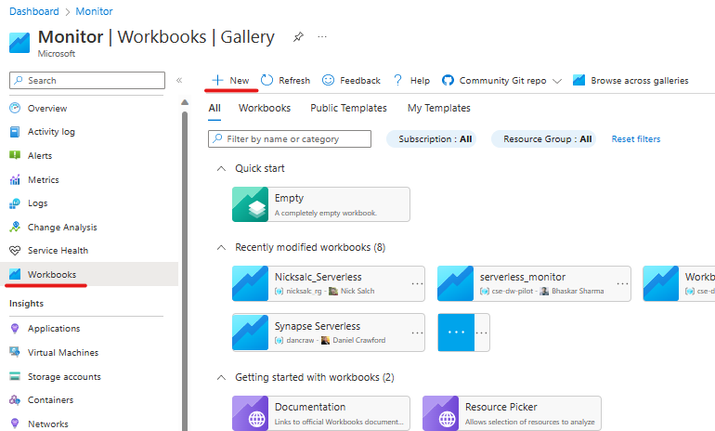Viewport: 715px width, 431px height.
Task: Select Activity log in sidebar
Action: (51, 132)
